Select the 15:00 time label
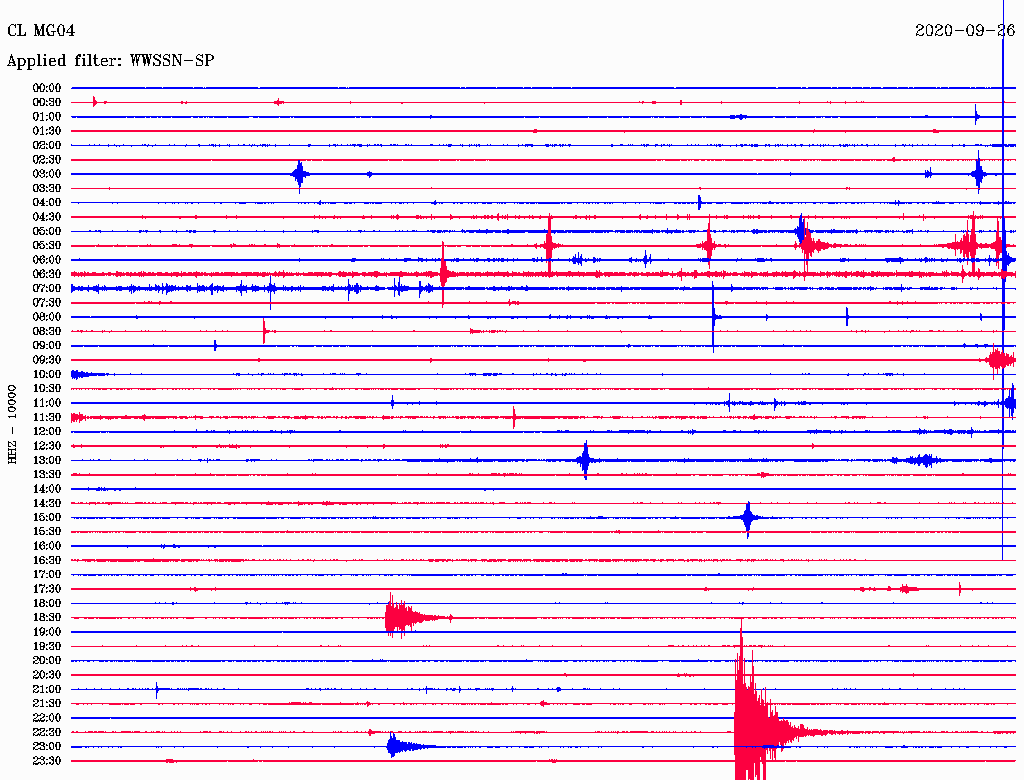 point(47,517)
